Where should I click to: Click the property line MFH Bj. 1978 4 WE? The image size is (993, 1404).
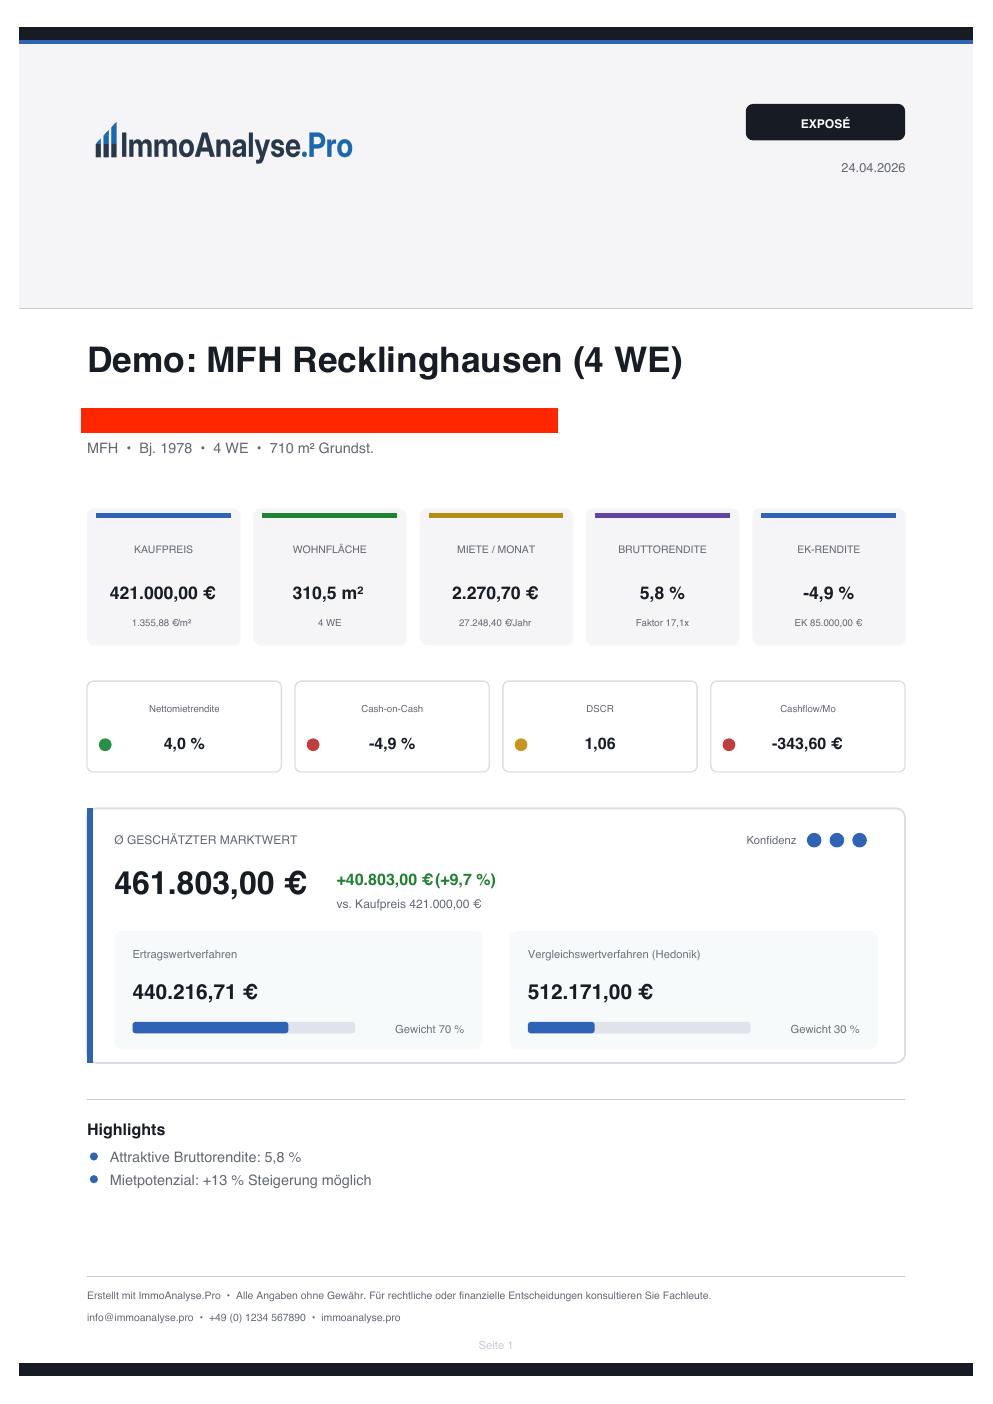point(230,448)
